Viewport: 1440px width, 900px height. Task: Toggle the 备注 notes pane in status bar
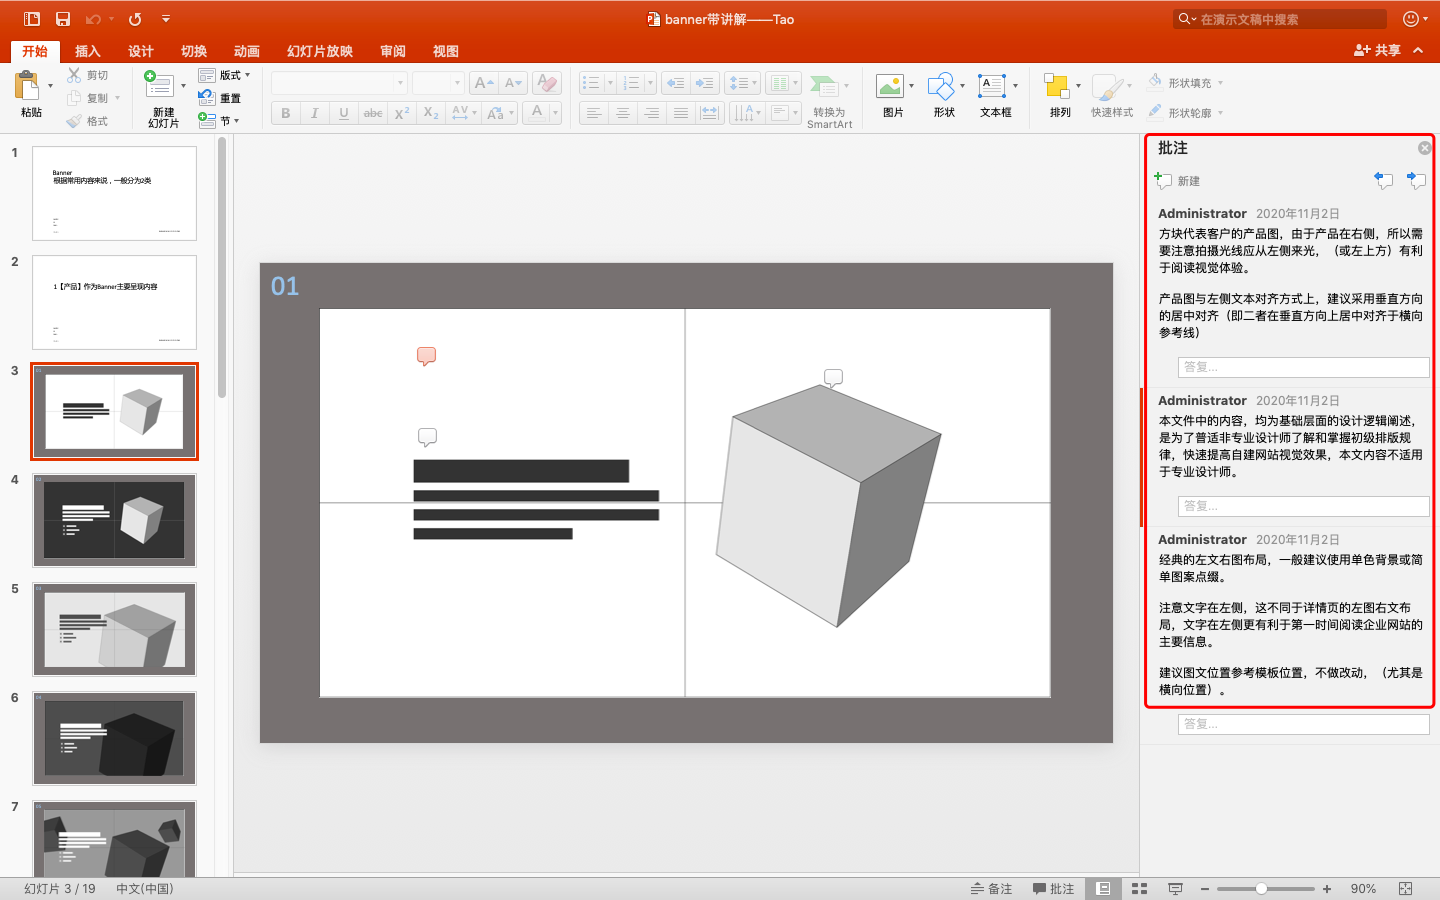991,889
